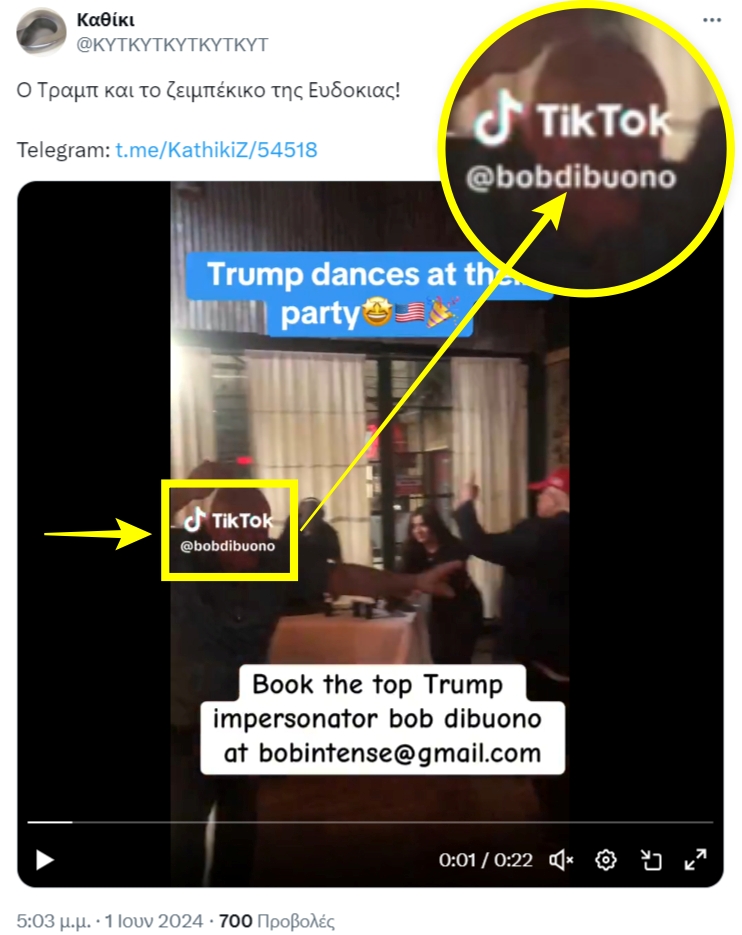Click the TikTok logo watermark in video

[228, 520]
